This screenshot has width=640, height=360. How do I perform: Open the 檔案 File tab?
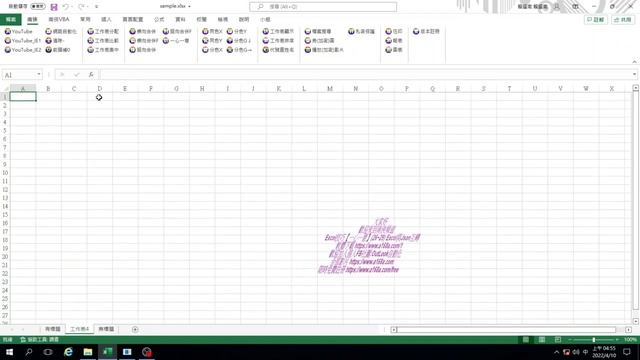pyautogui.click(x=11, y=20)
